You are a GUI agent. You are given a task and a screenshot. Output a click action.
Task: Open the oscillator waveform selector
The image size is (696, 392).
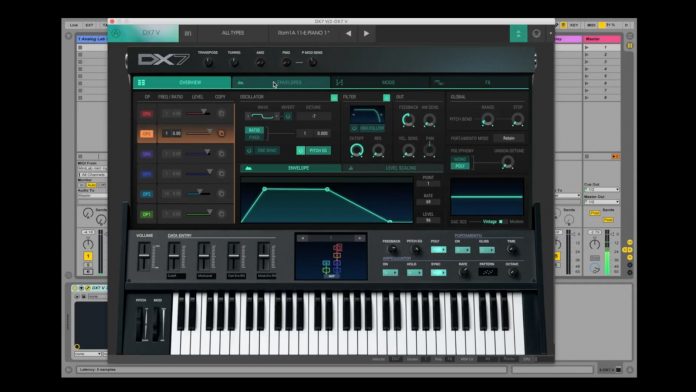click(263, 116)
